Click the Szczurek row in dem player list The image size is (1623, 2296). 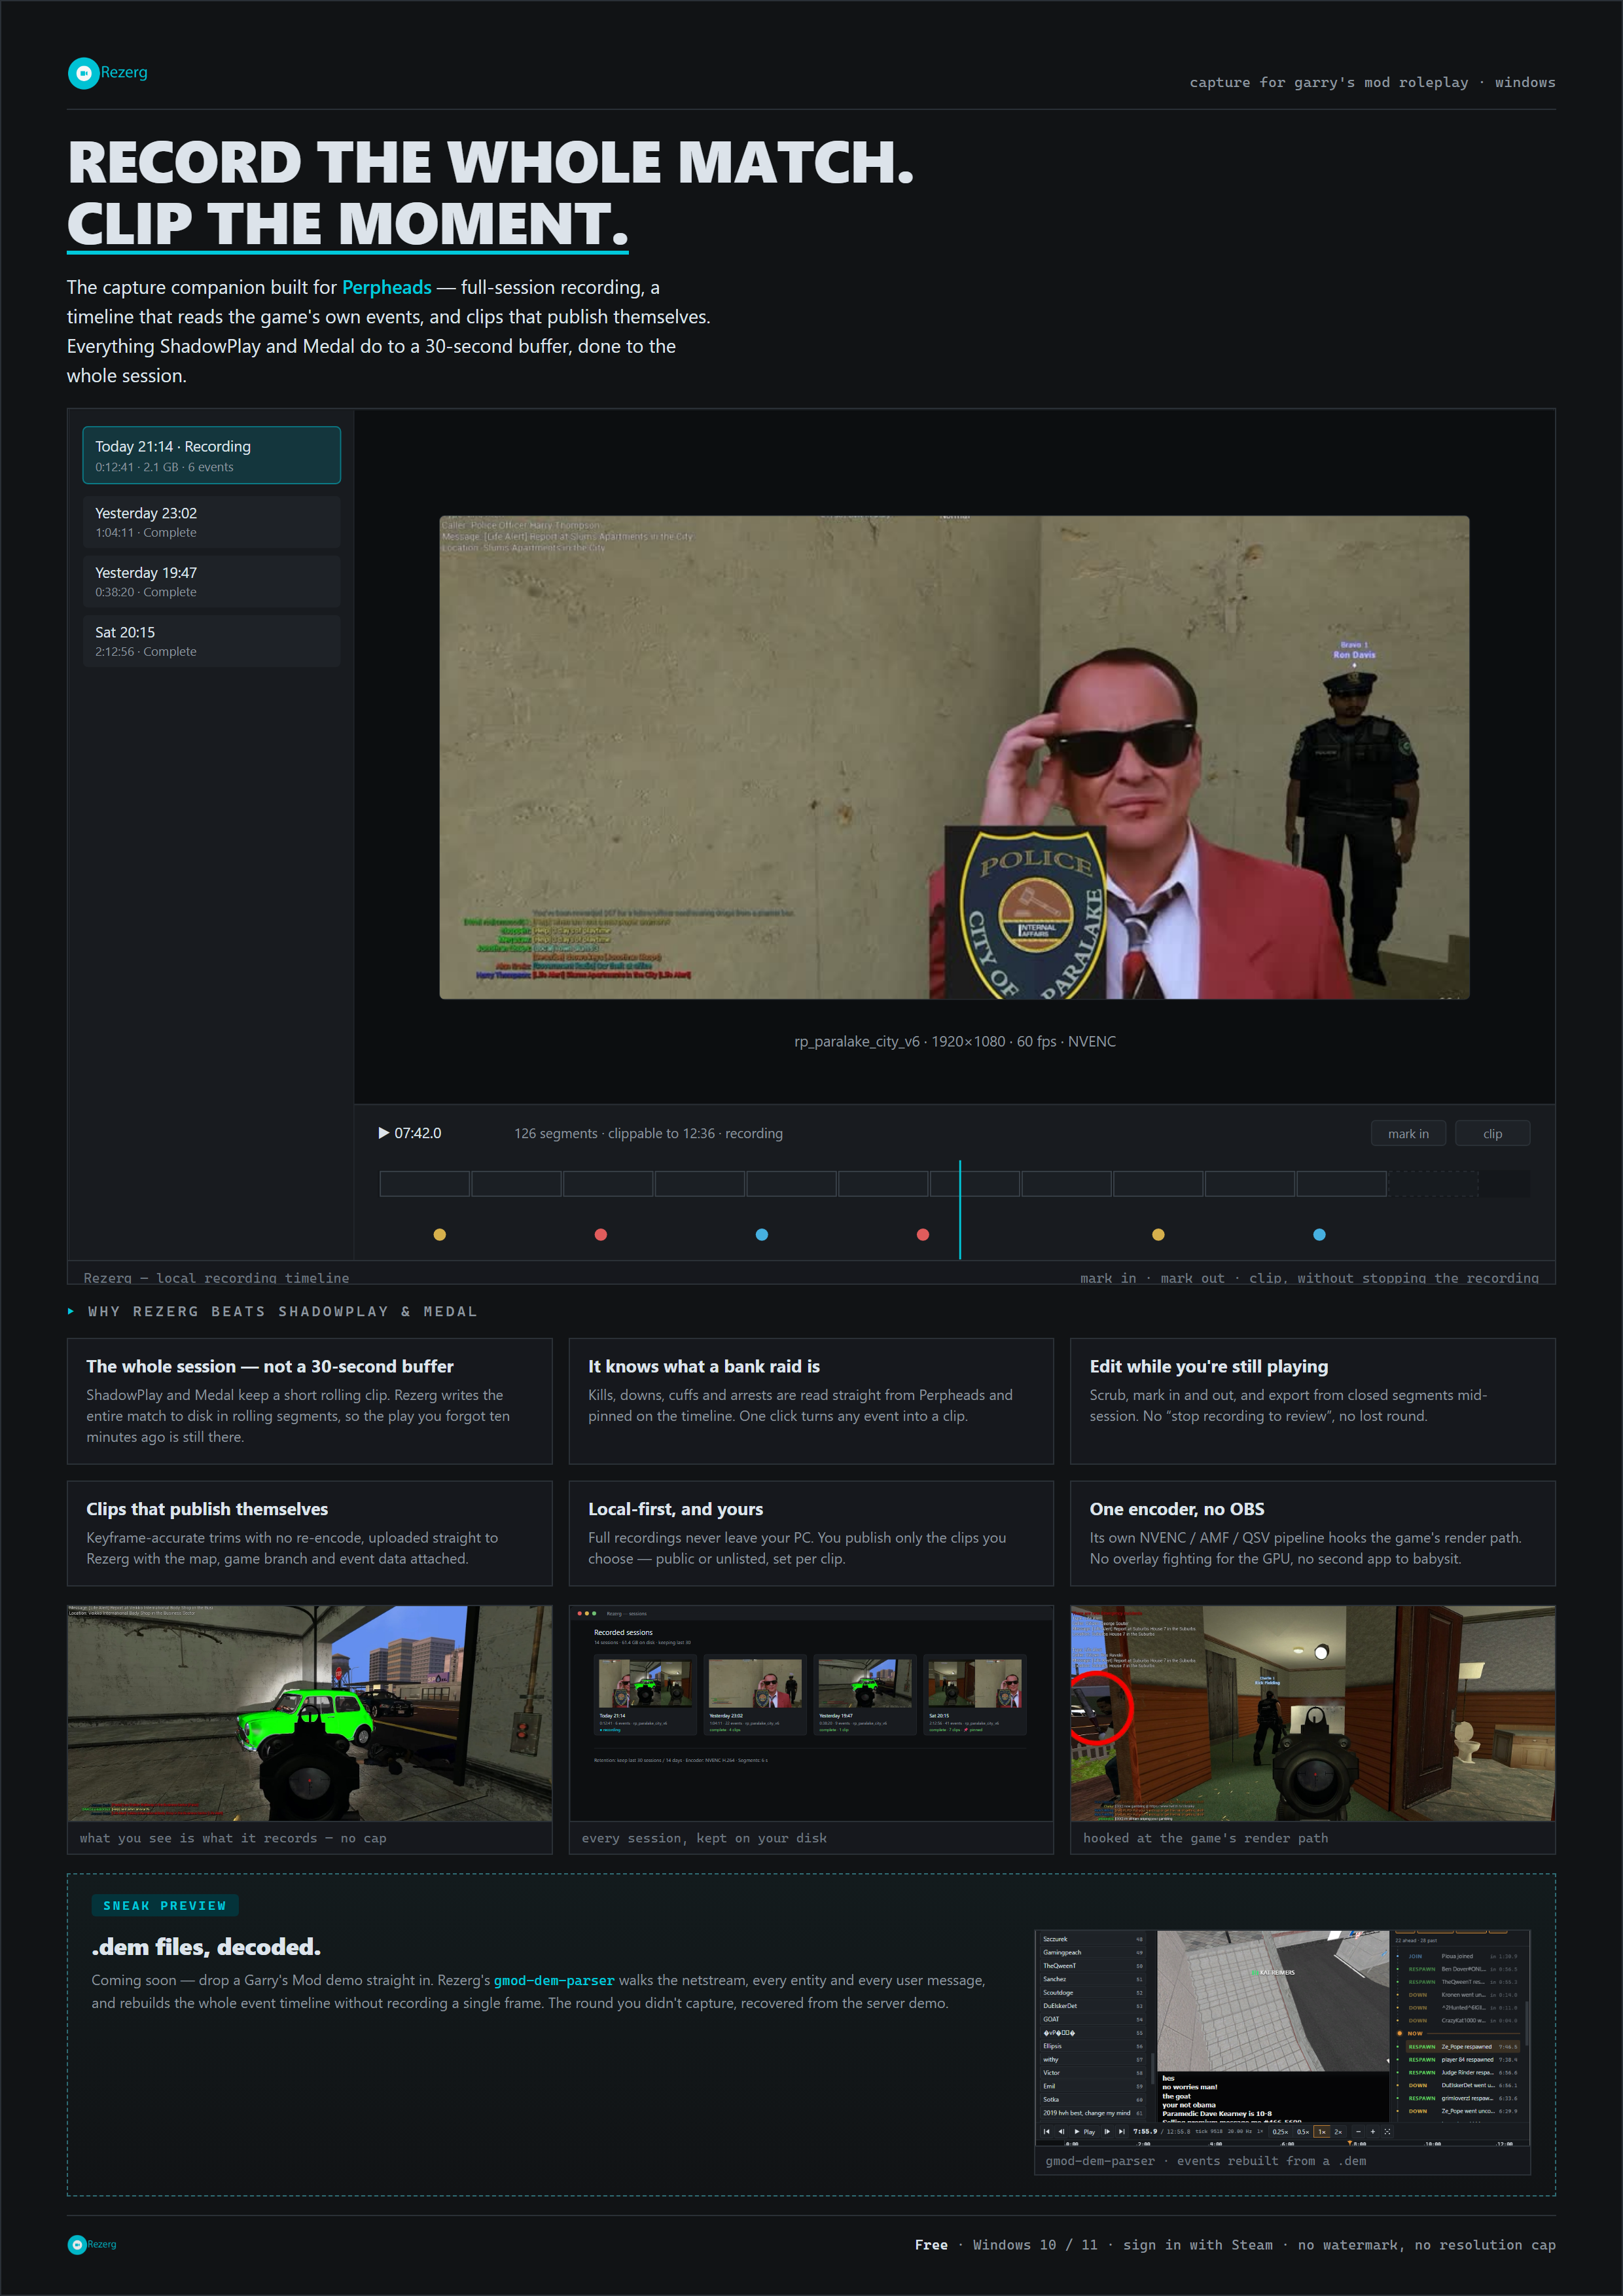1093,1939
